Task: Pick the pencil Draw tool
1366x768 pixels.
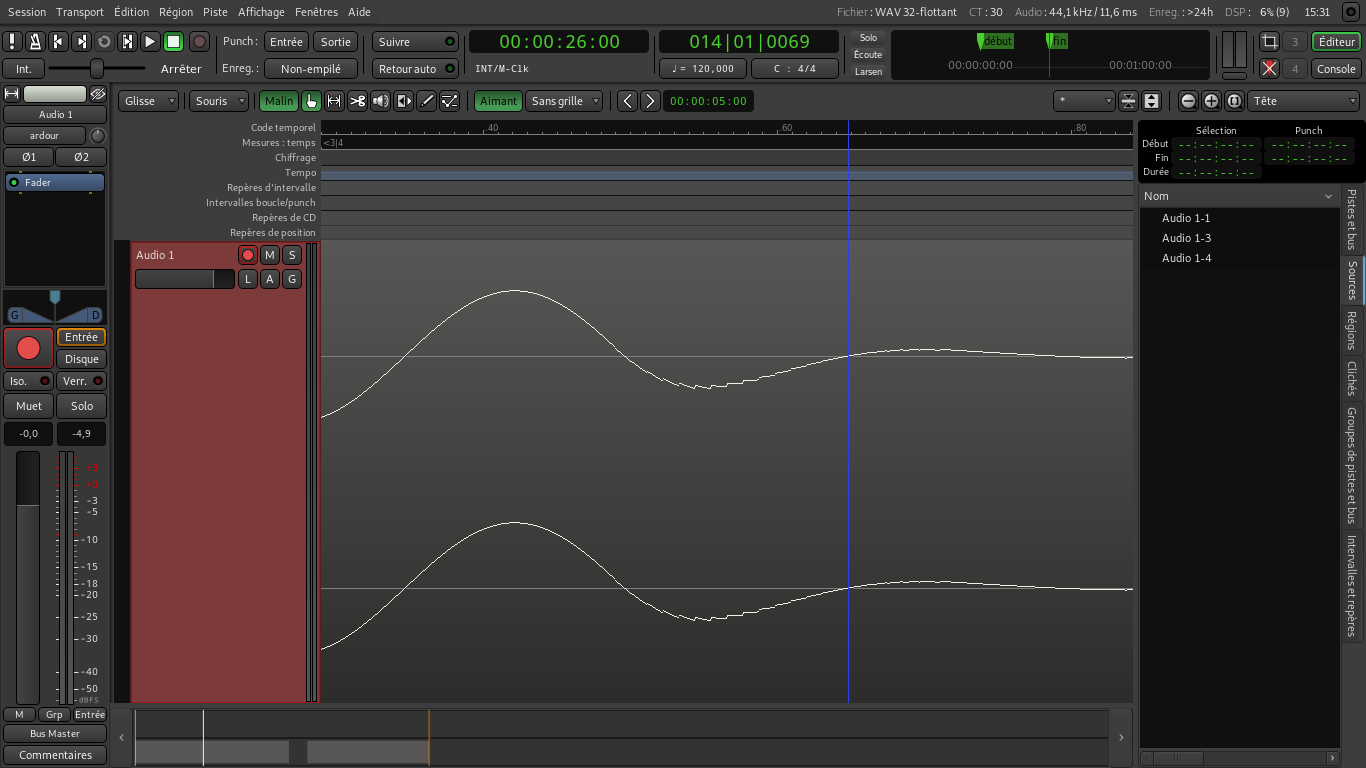Action: pyautogui.click(x=427, y=101)
